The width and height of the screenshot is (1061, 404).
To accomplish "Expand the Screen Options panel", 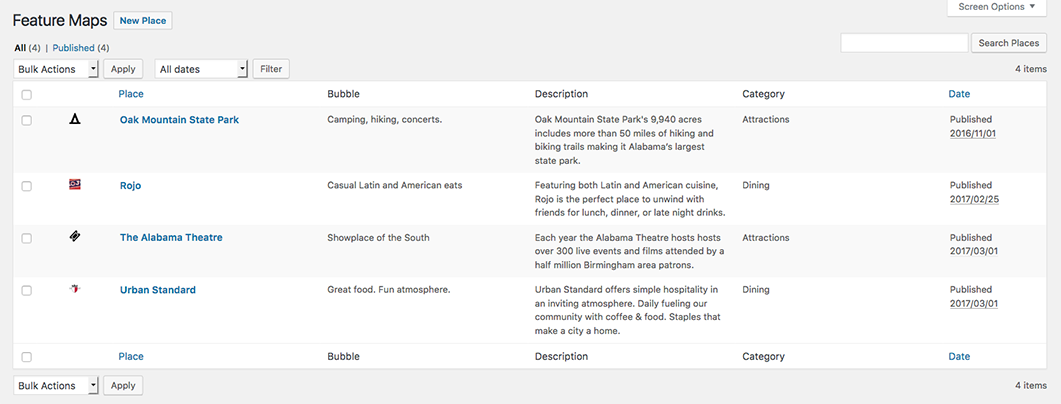I will point(997,7).
